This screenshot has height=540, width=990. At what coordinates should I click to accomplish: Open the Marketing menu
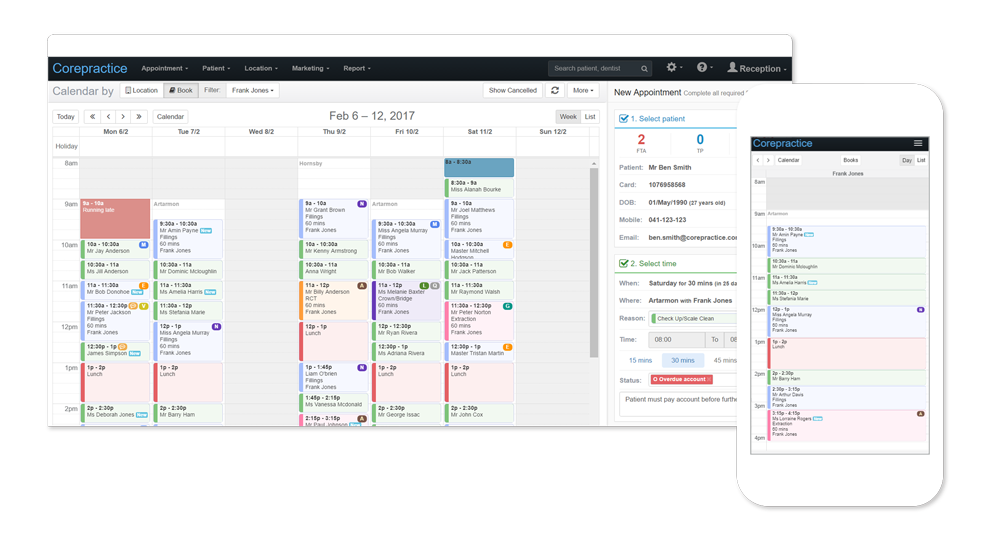click(310, 69)
